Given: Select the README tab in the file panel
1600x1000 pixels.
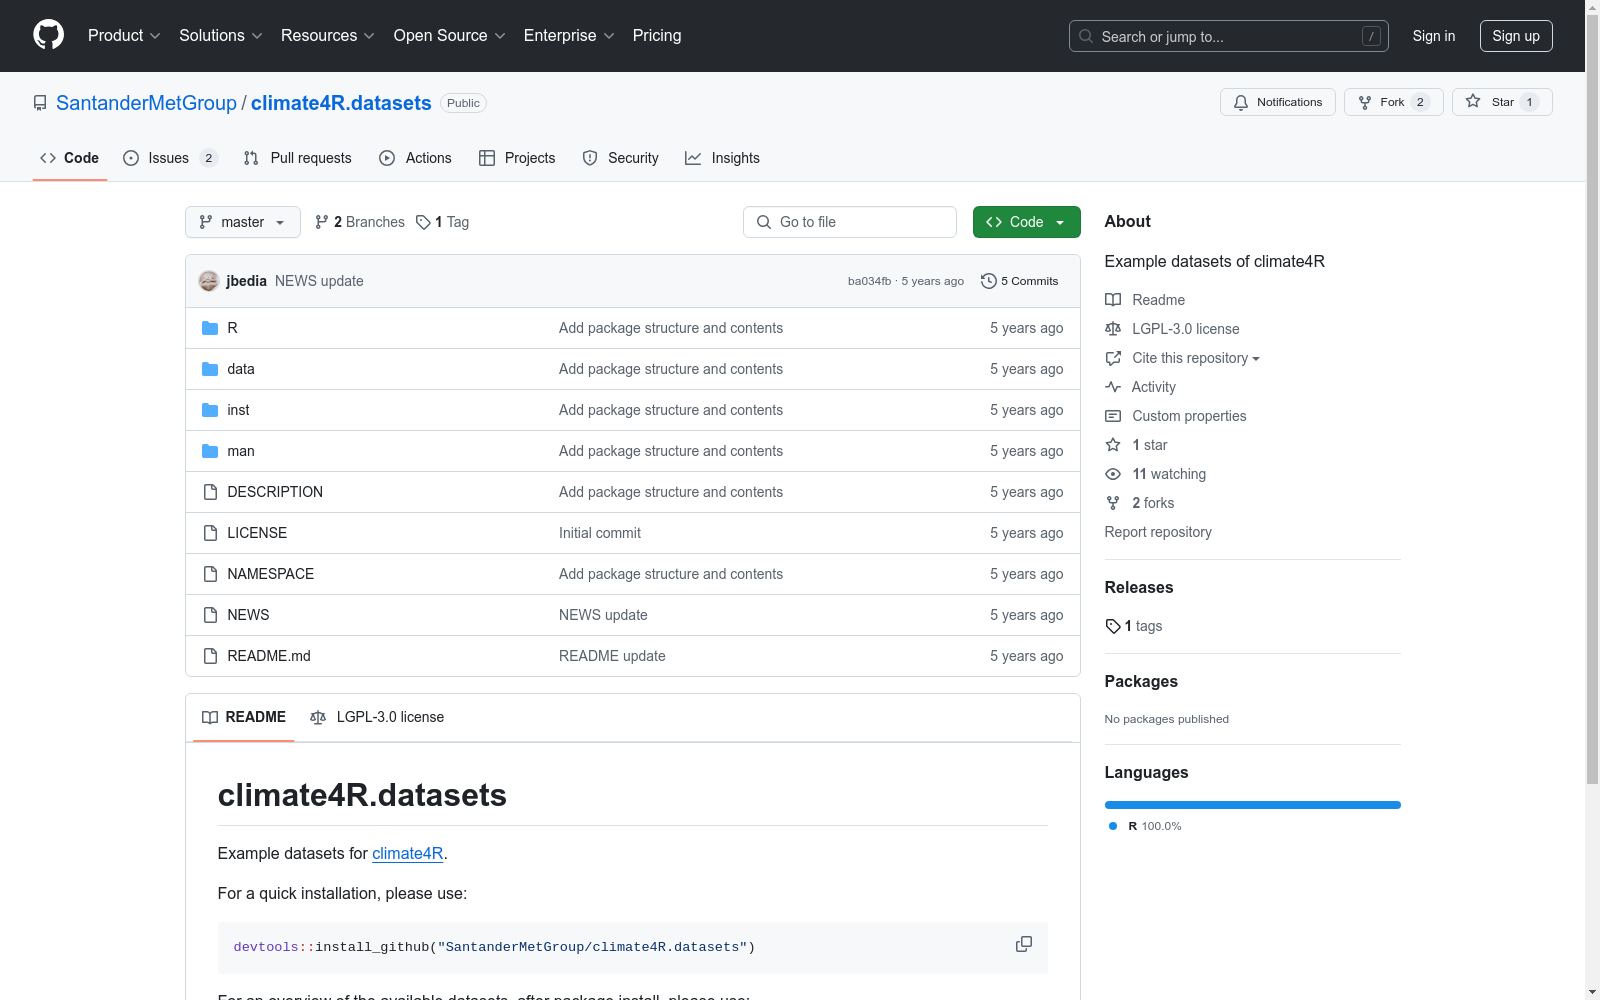Looking at the screenshot, I should click(244, 717).
